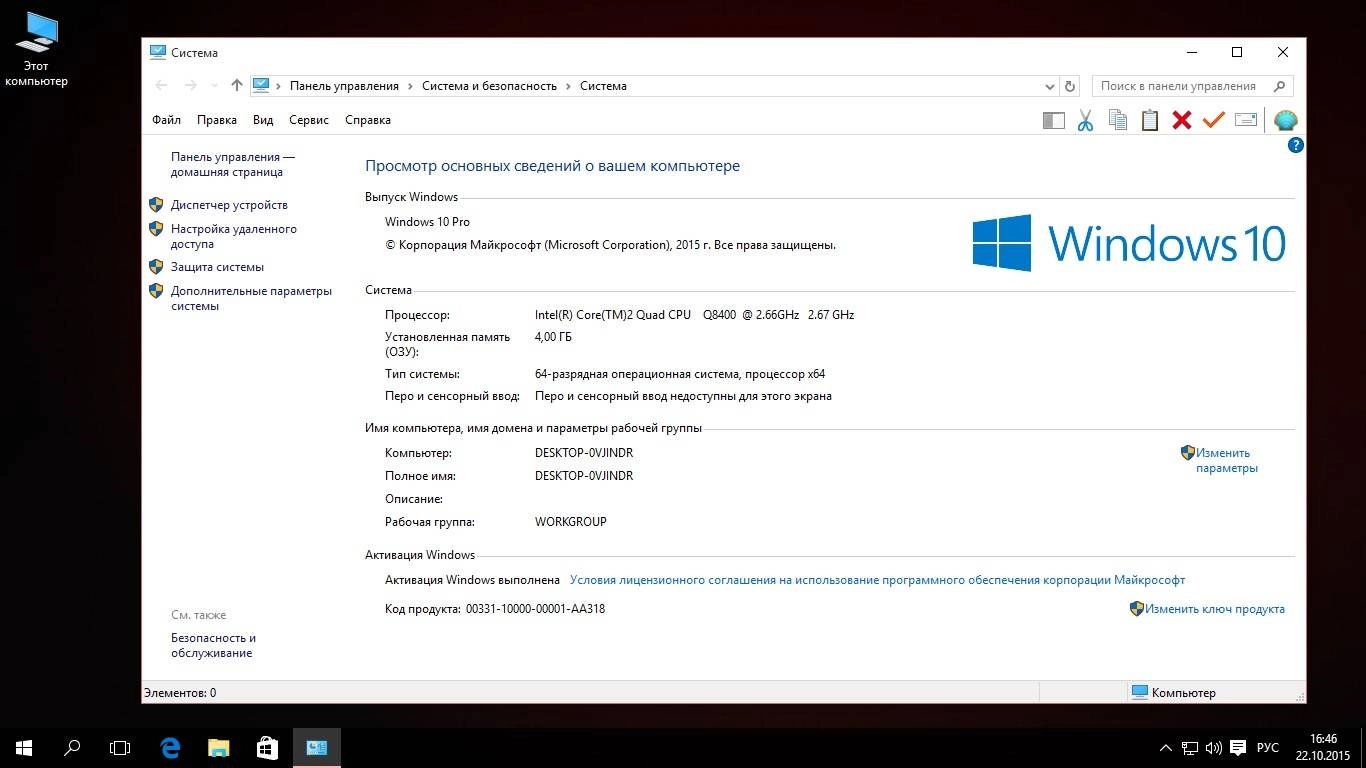
Task: Open the Сервис menu
Action: pos(309,120)
